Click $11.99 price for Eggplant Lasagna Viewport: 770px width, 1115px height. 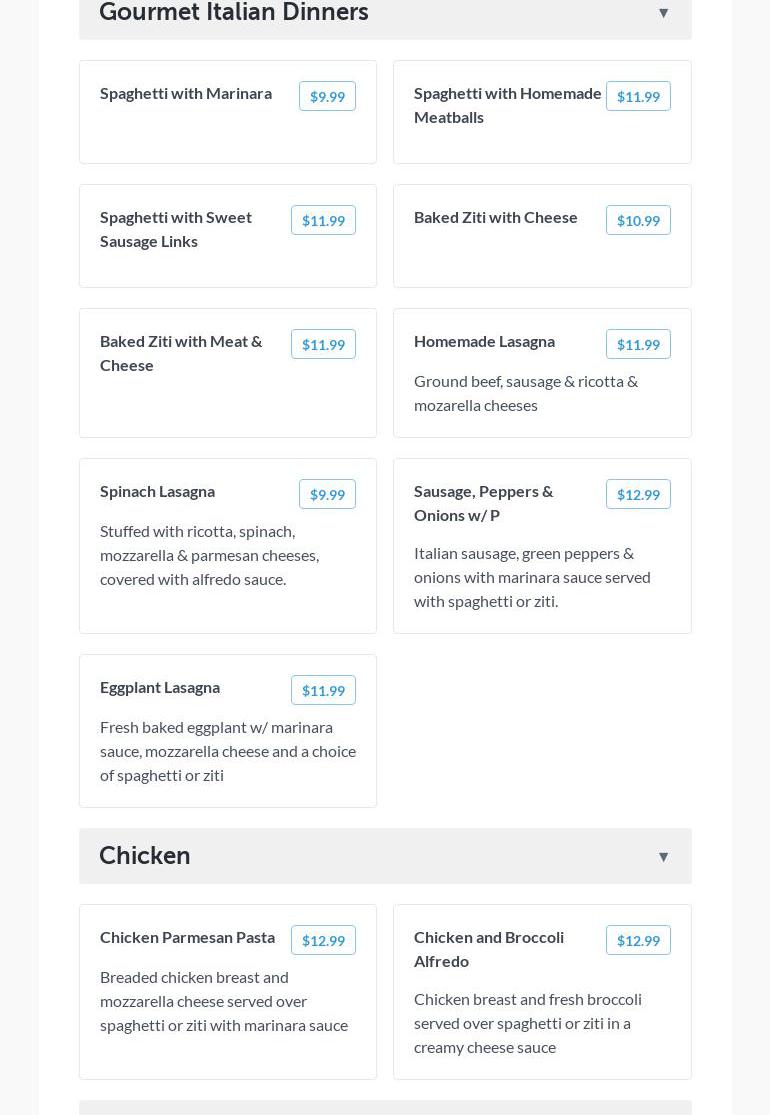click(323, 690)
